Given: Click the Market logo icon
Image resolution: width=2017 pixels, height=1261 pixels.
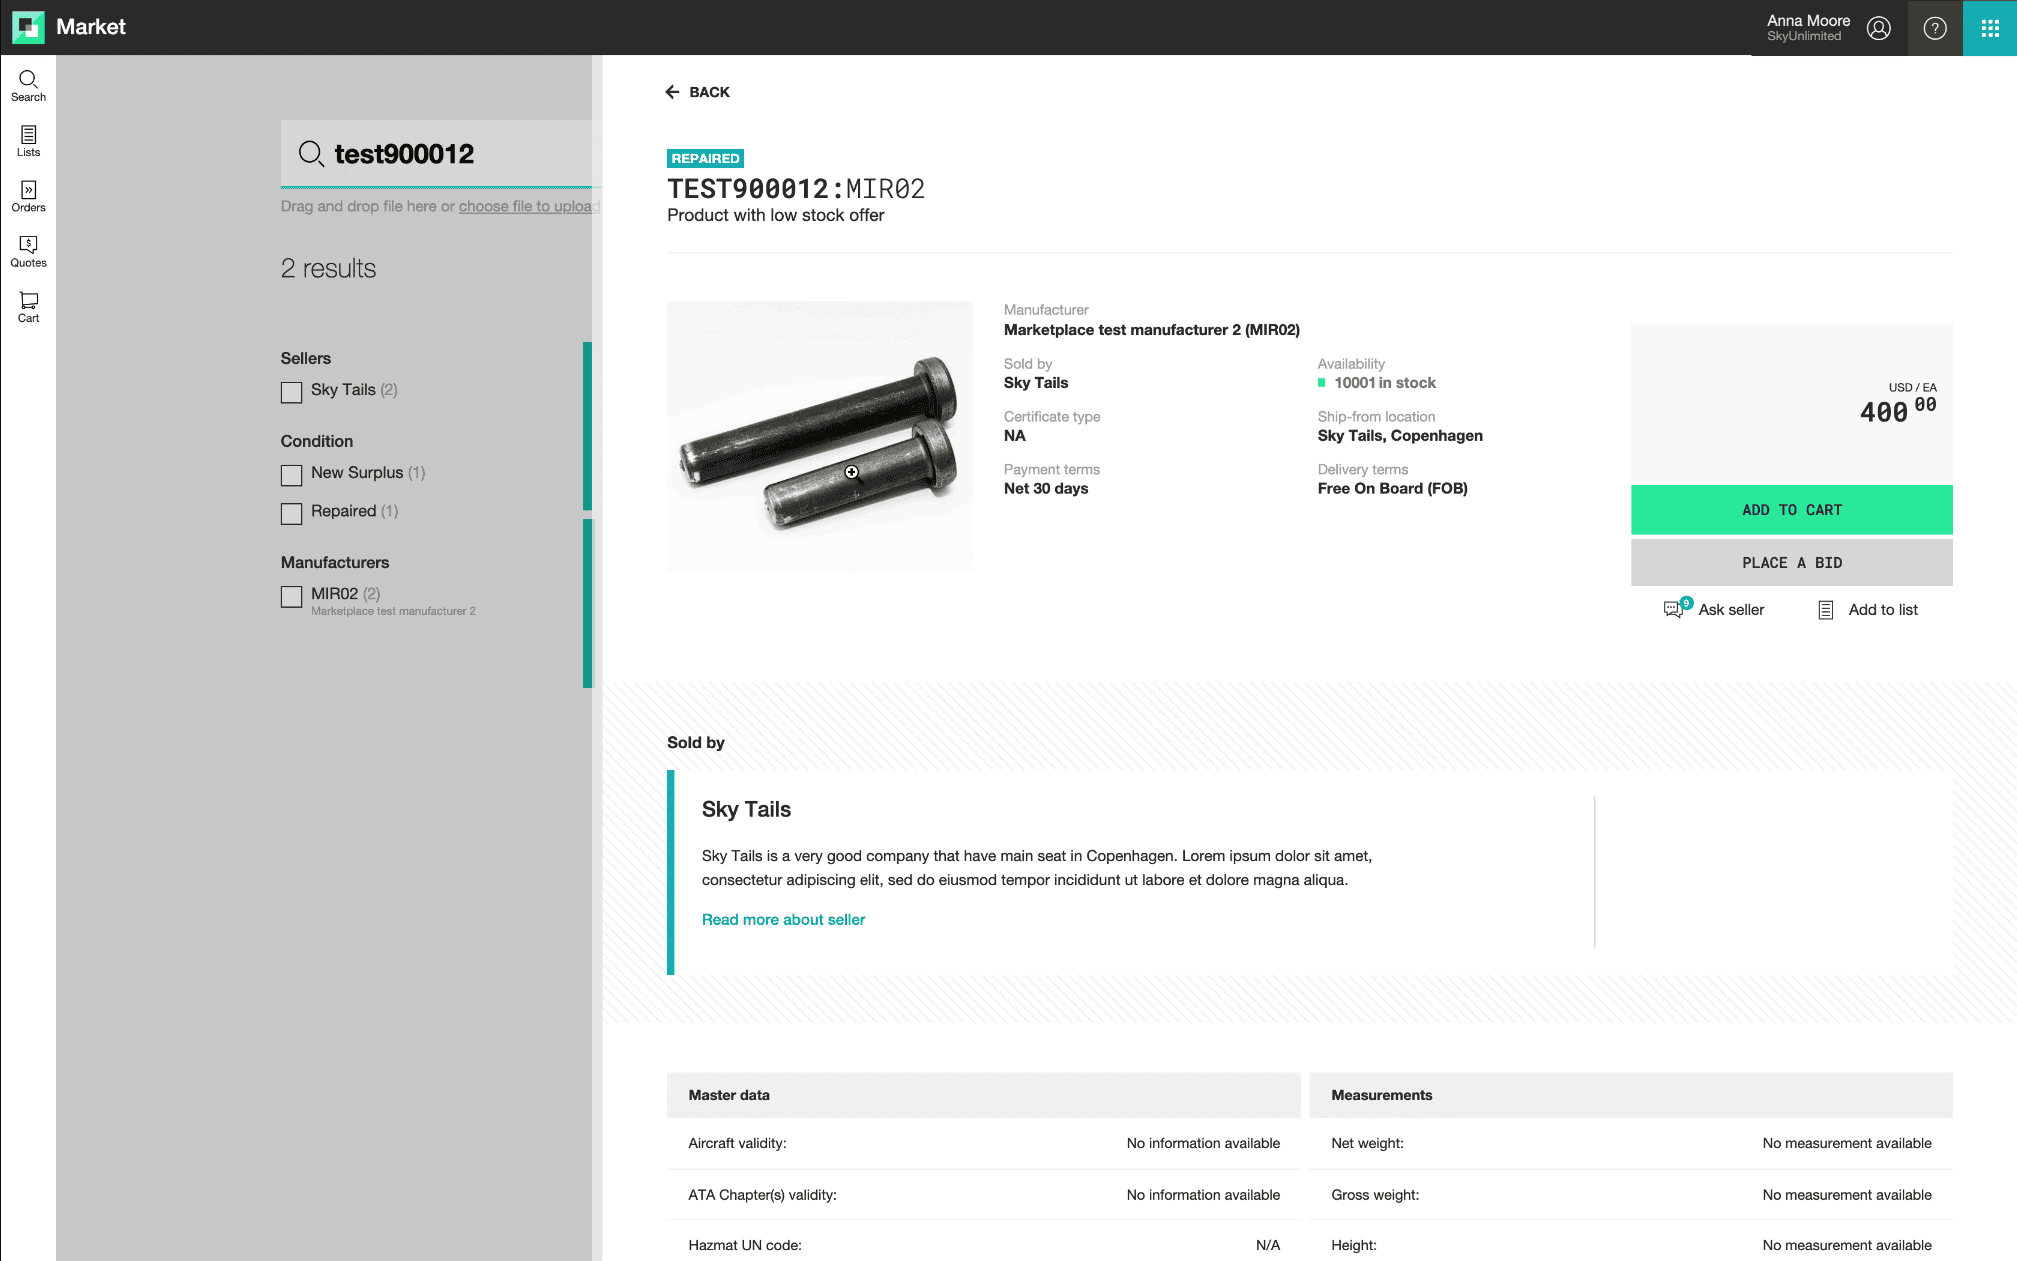Looking at the screenshot, I should point(28,27).
